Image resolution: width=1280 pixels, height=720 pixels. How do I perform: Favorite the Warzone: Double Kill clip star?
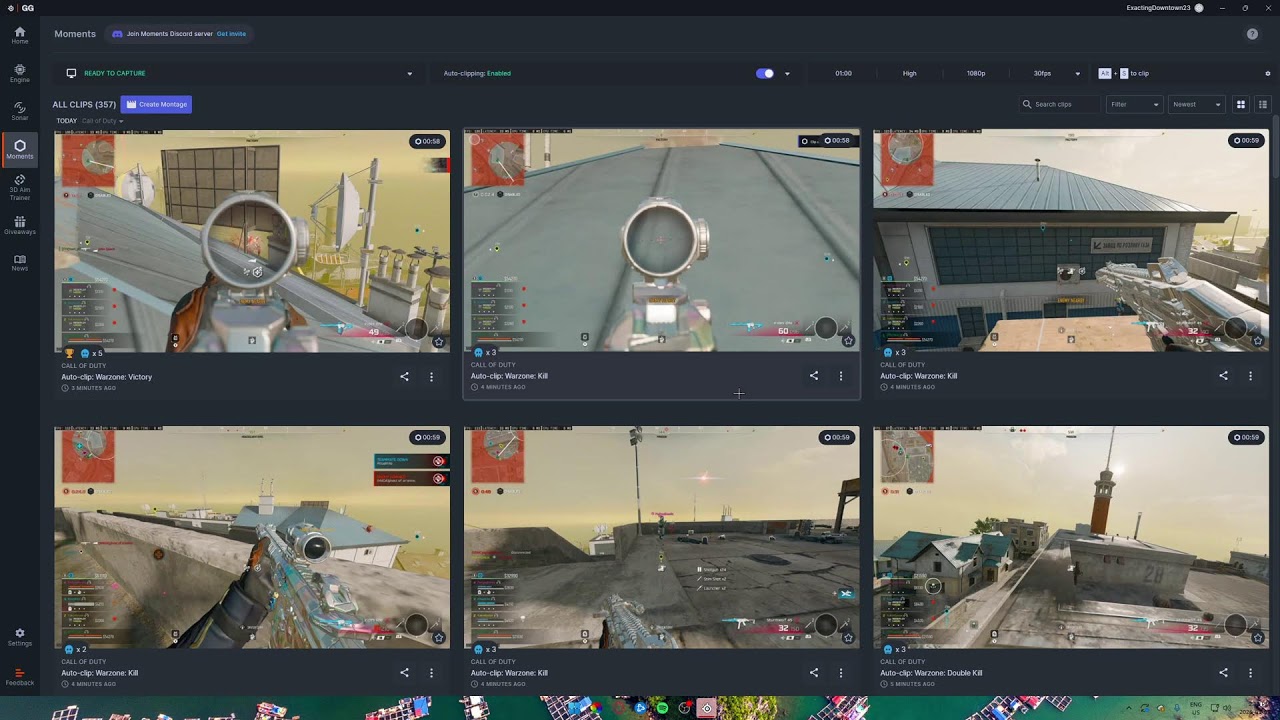pyautogui.click(x=1257, y=637)
